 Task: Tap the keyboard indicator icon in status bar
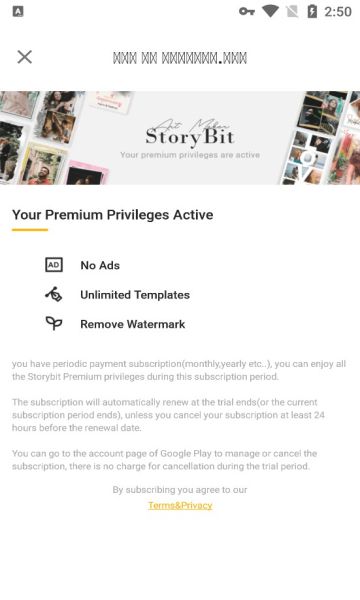click(18, 11)
